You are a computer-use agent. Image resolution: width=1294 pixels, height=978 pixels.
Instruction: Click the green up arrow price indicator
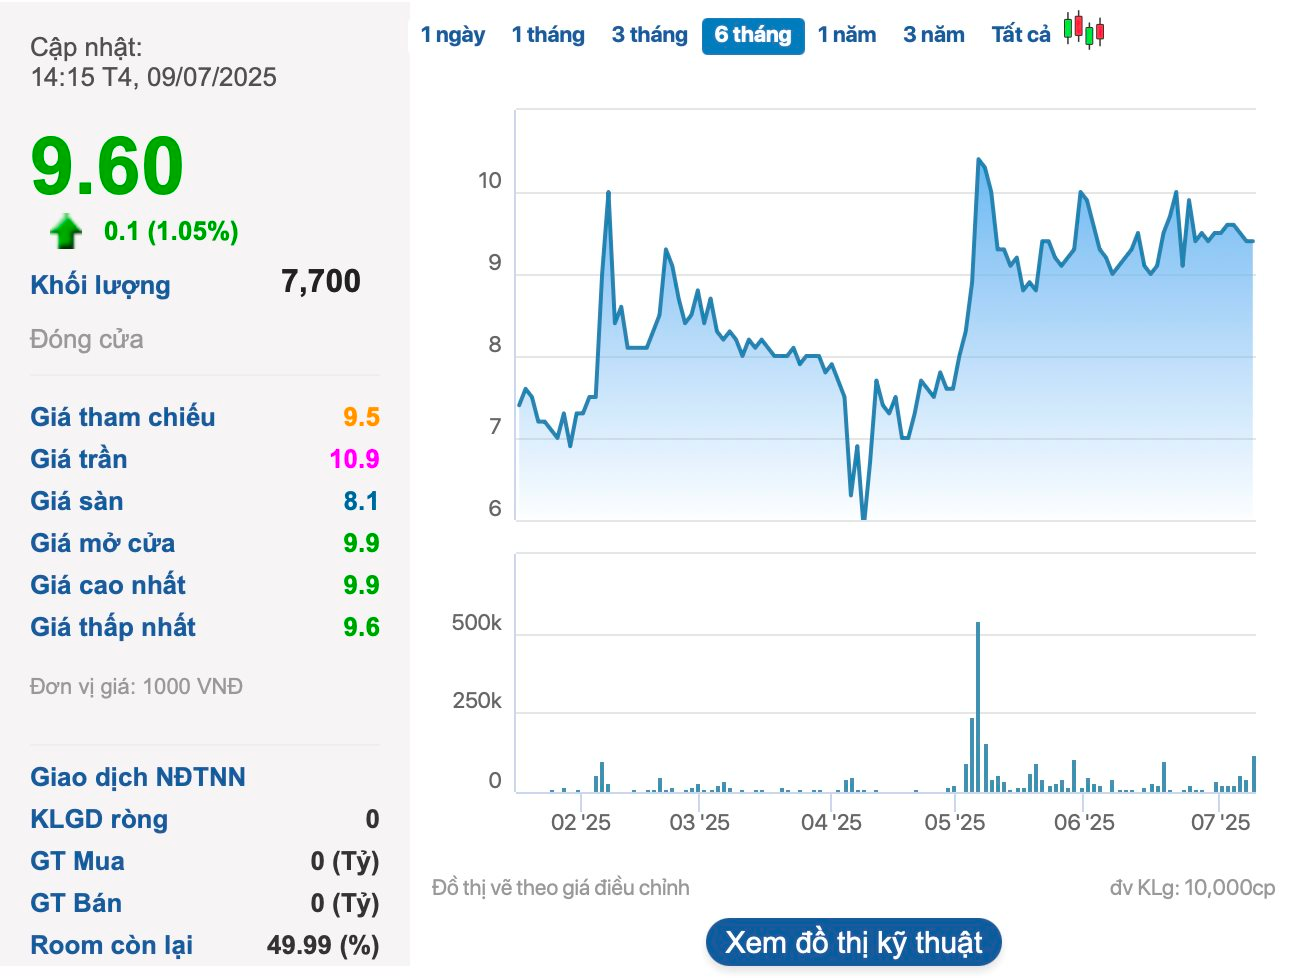coord(66,231)
